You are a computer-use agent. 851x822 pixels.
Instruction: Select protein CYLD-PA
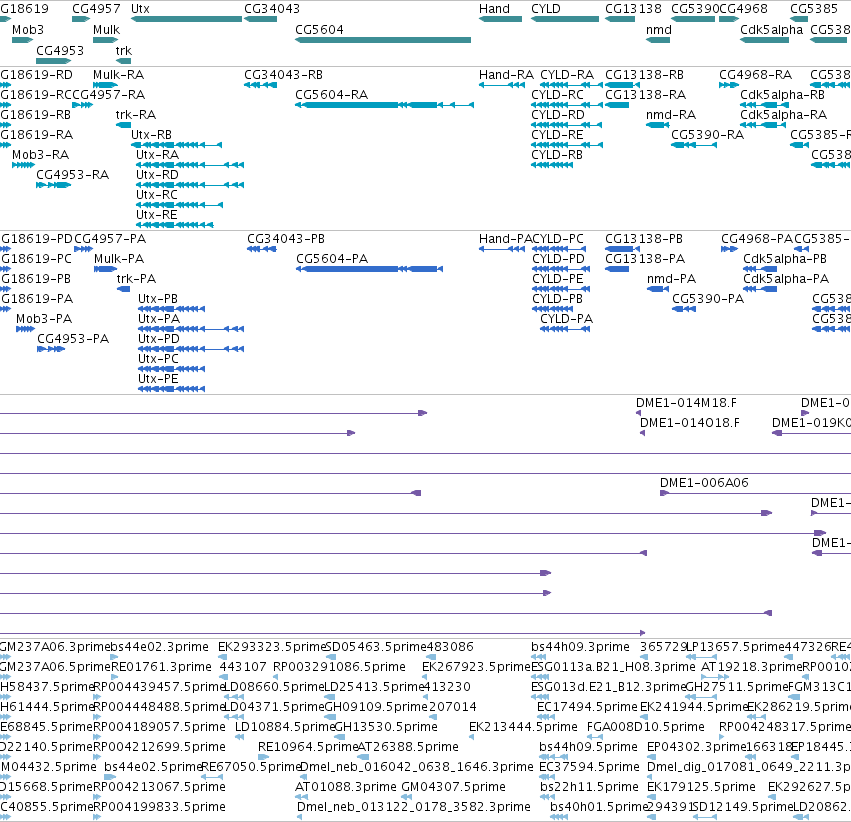tap(565, 329)
